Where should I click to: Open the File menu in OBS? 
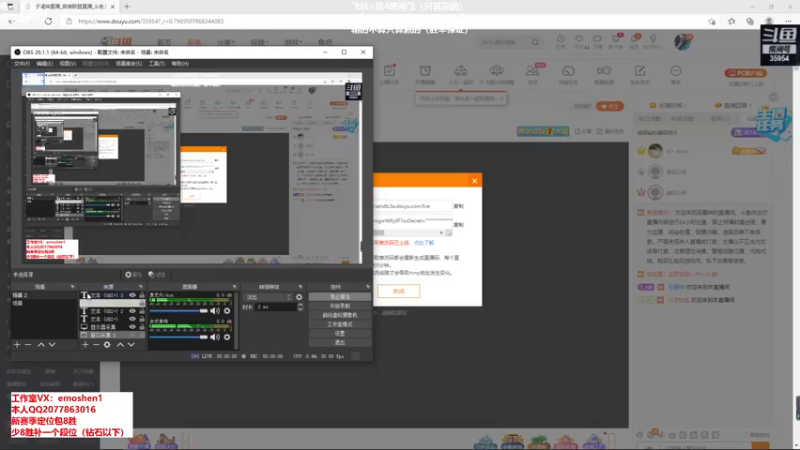tap(22, 64)
